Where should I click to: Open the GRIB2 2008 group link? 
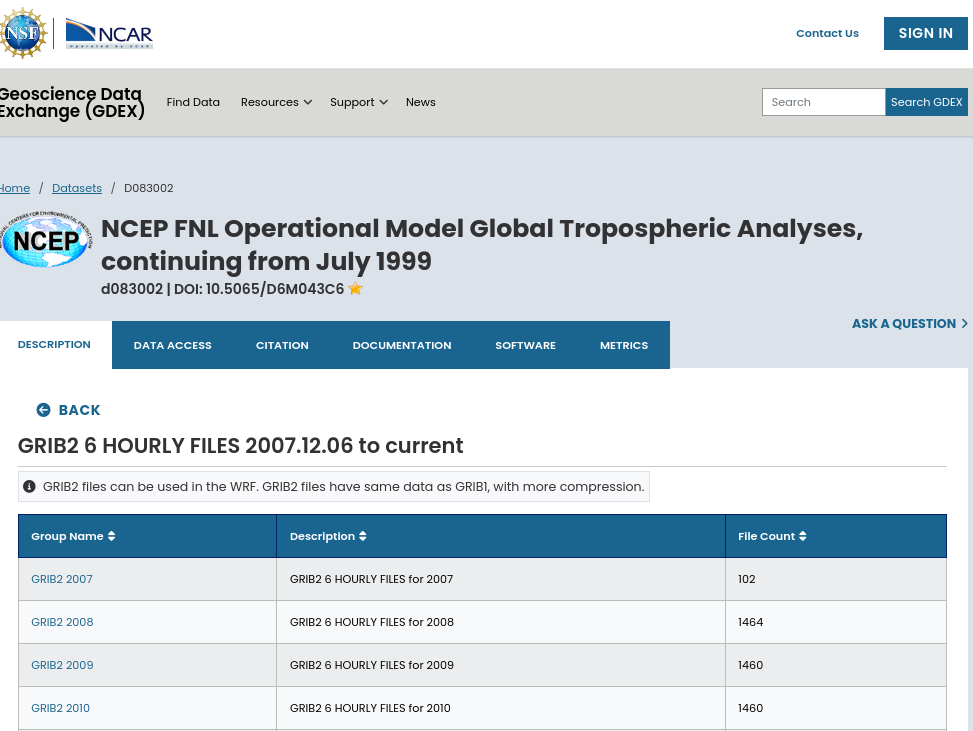pos(62,622)
